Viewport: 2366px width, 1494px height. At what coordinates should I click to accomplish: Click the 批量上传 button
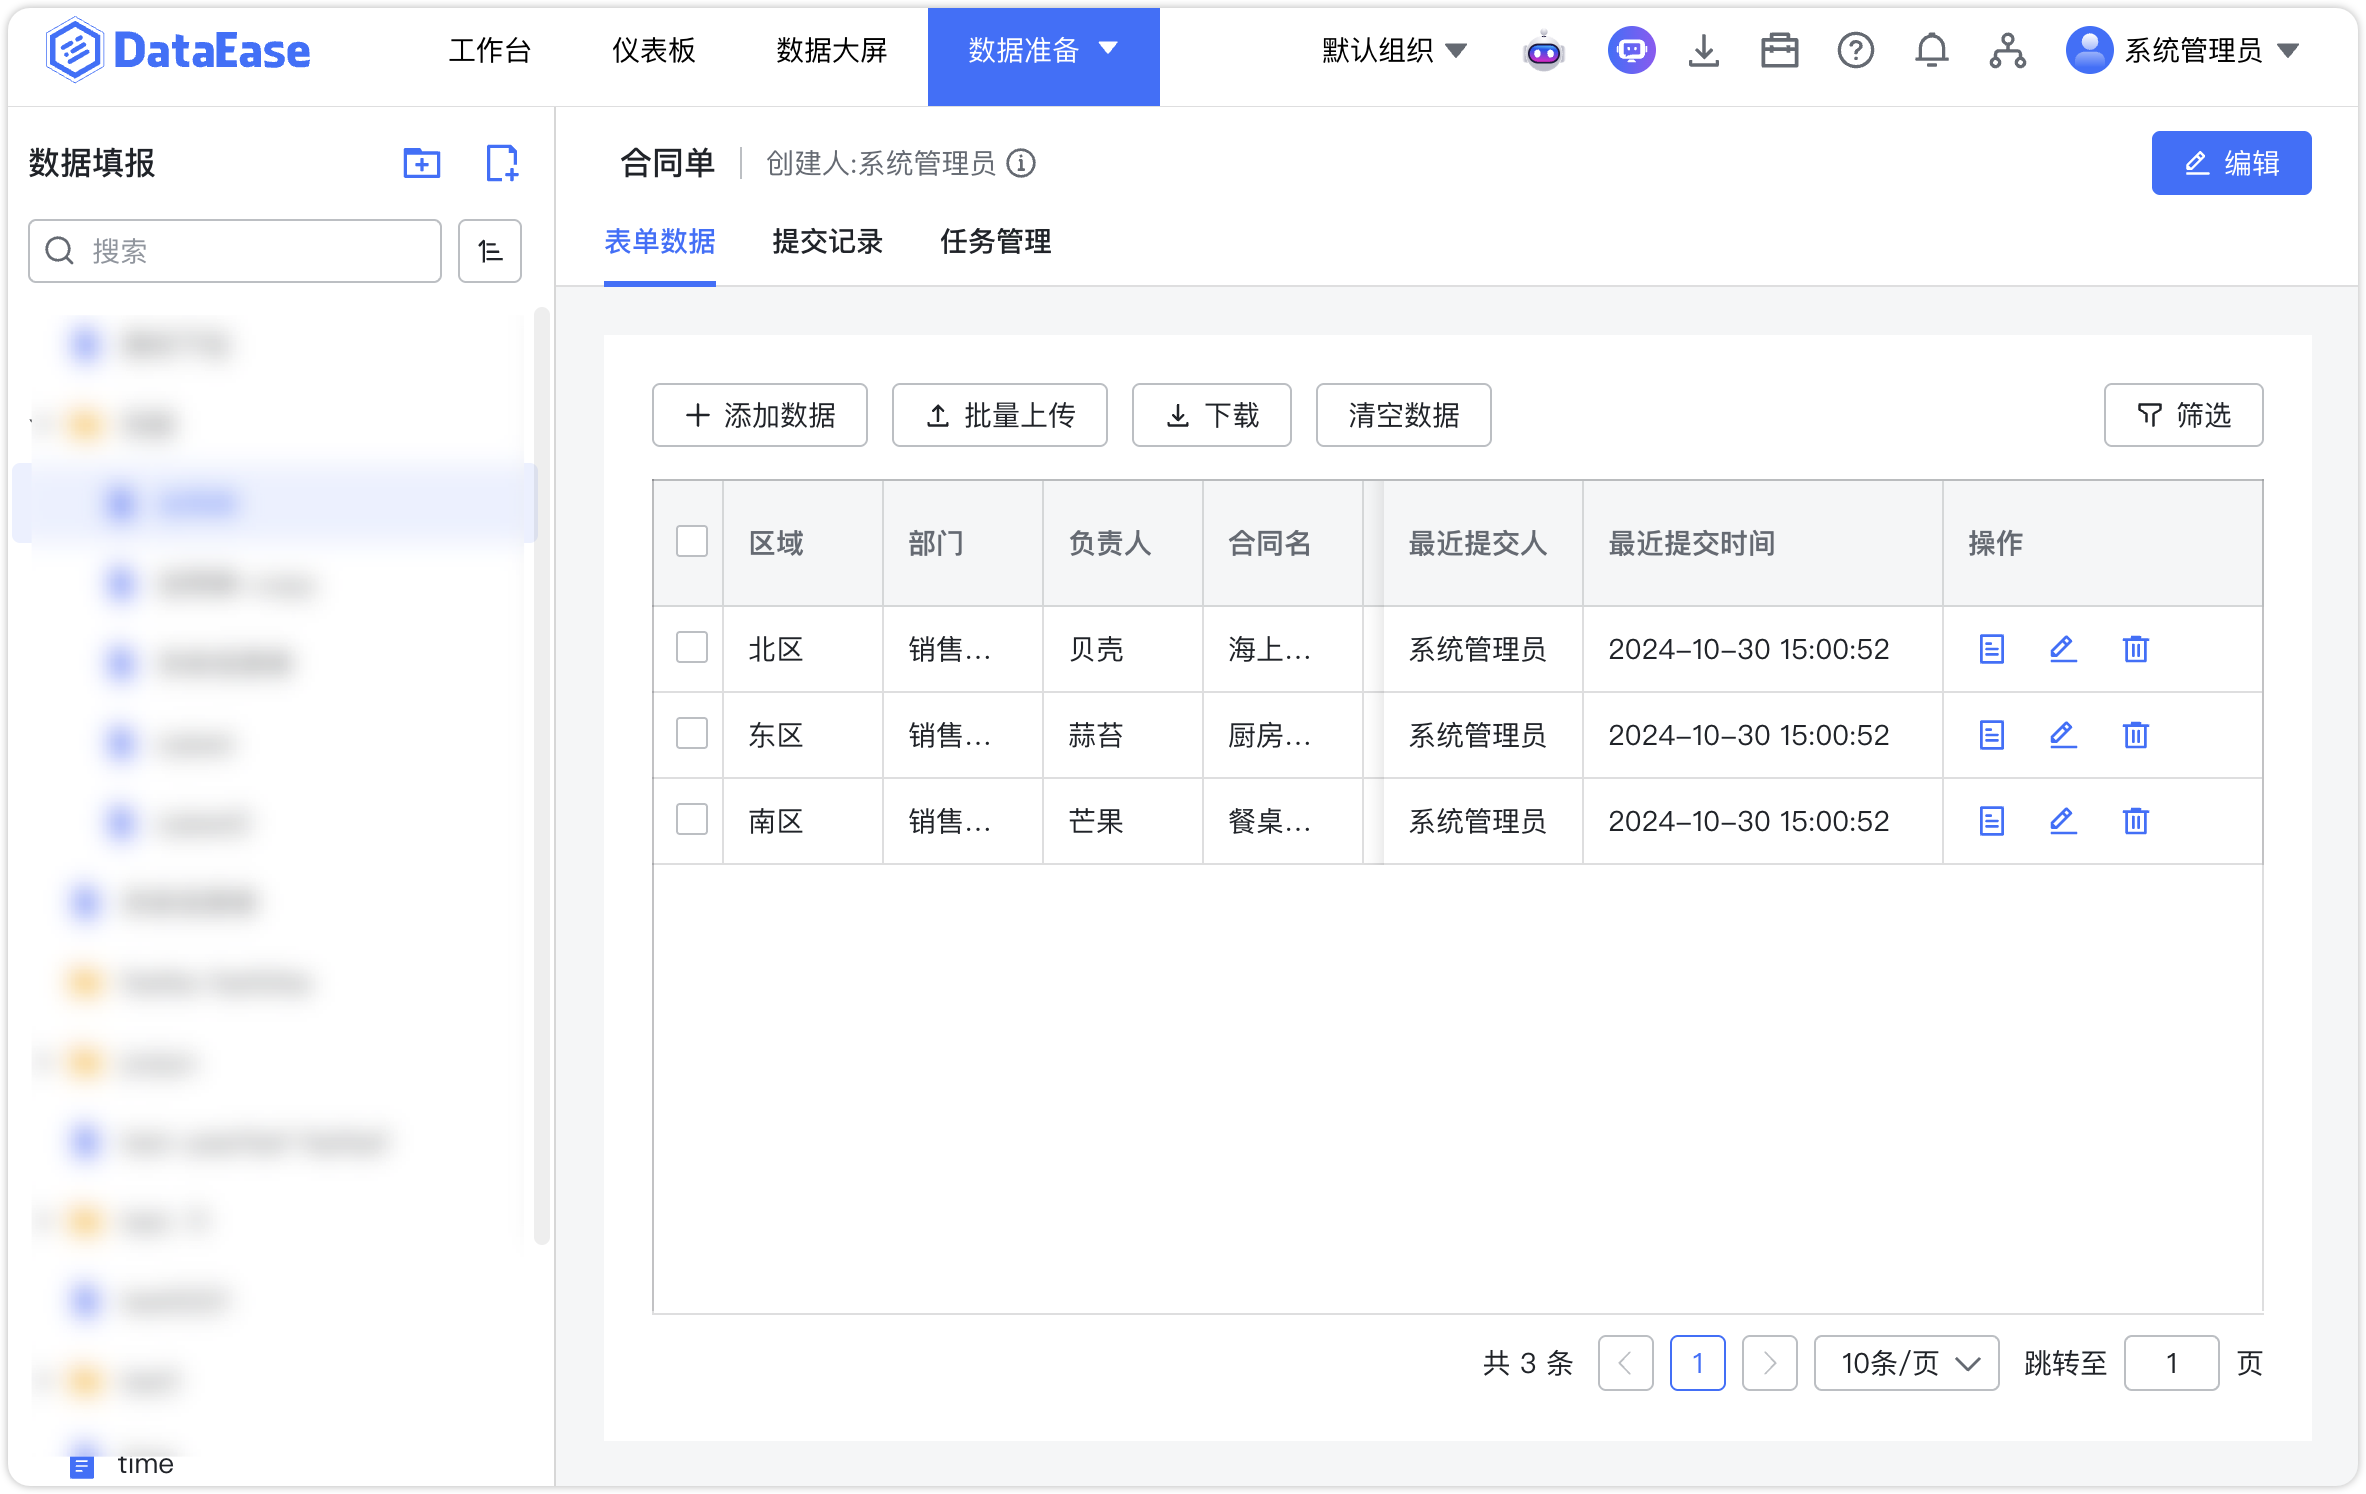pyautogui.click(x=1000, y=415)
